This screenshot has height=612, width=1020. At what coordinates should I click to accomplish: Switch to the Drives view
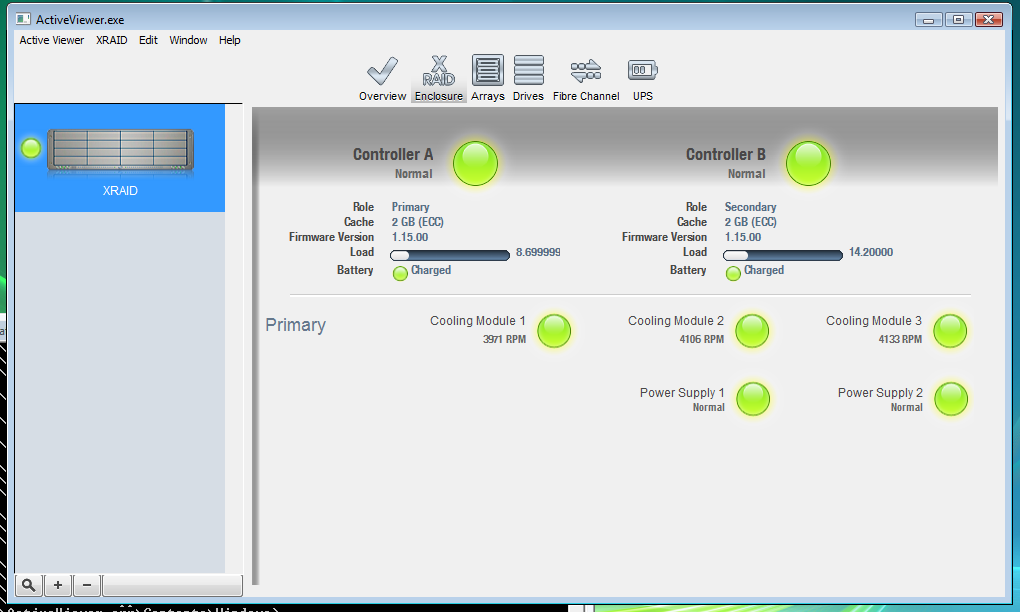528,78
